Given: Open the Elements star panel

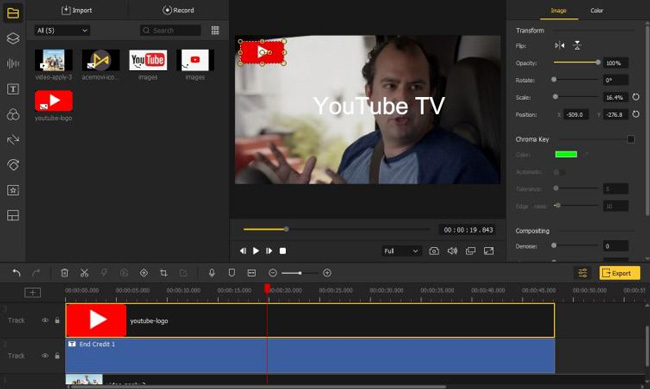Looking at the screenshot, I should coord(13,190).
